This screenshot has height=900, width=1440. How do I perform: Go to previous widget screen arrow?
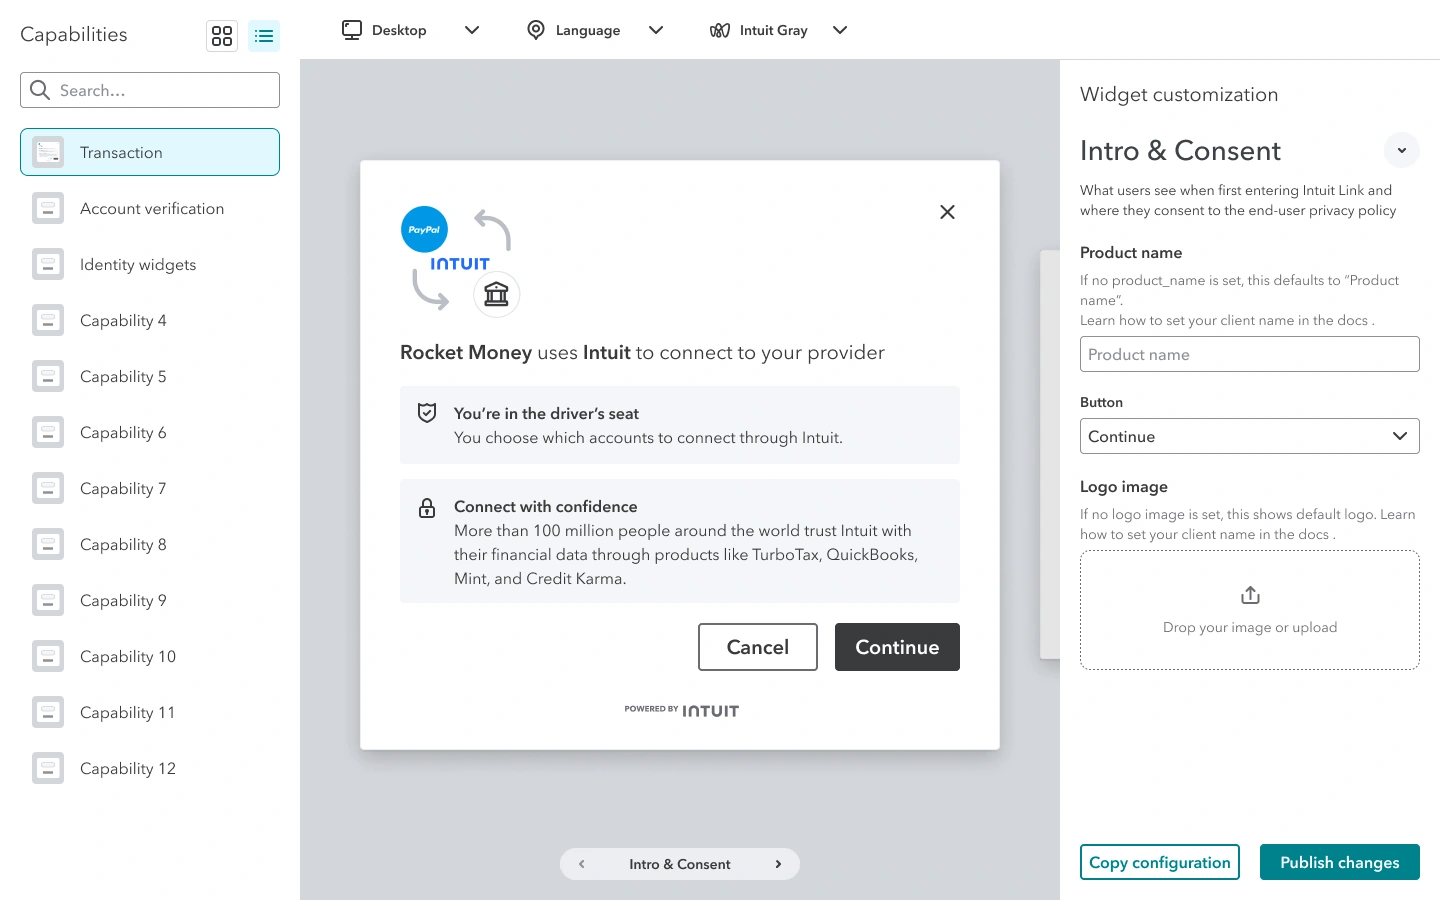click(582, 864)
